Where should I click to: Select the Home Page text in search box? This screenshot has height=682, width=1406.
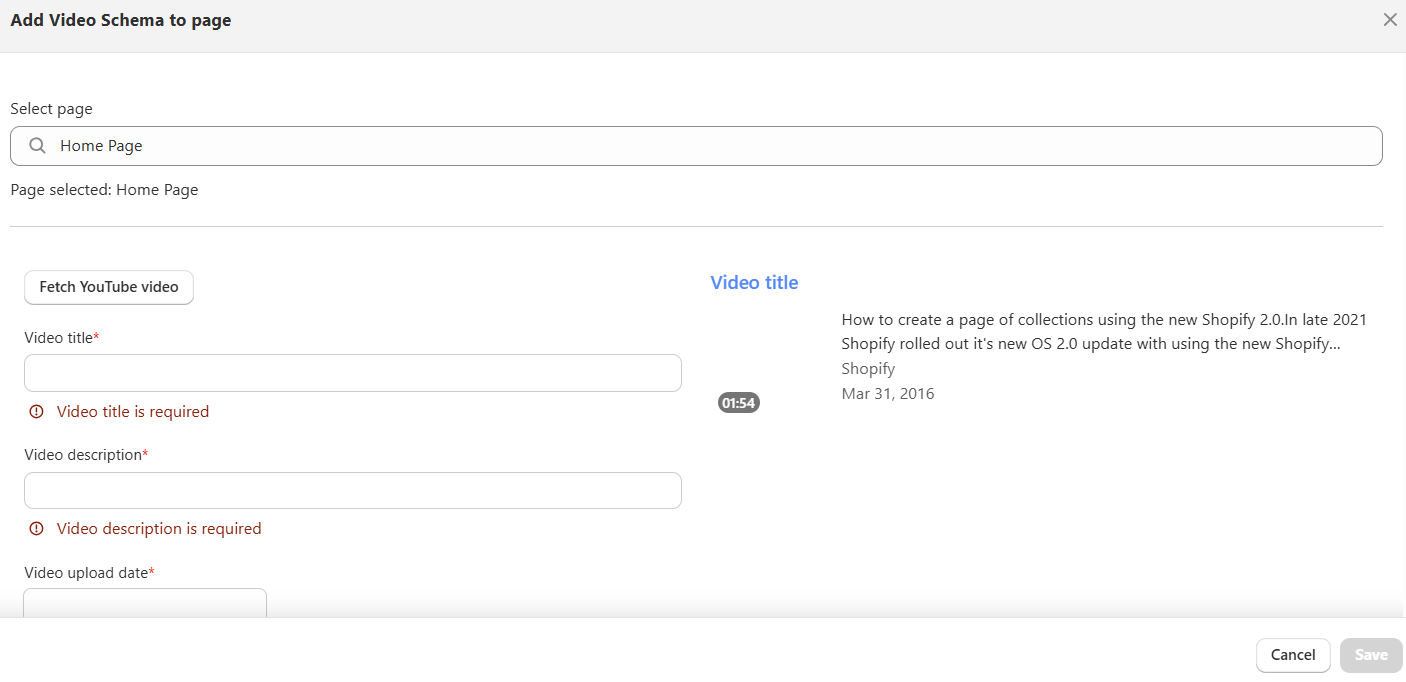click(x=102, y=145)
